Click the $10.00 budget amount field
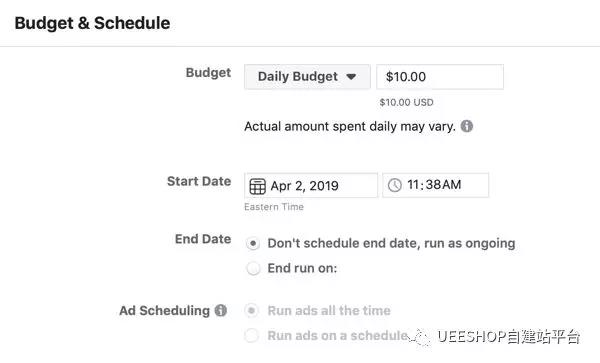Image resolution: width=600 pixels, height=363 pixels. tap(440, 77)
